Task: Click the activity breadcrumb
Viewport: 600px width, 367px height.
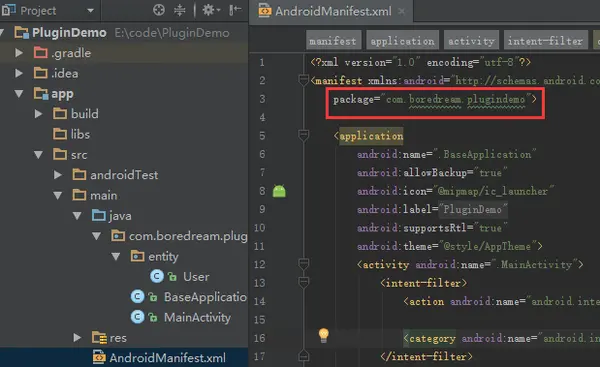Action: [x=471, y=41]
